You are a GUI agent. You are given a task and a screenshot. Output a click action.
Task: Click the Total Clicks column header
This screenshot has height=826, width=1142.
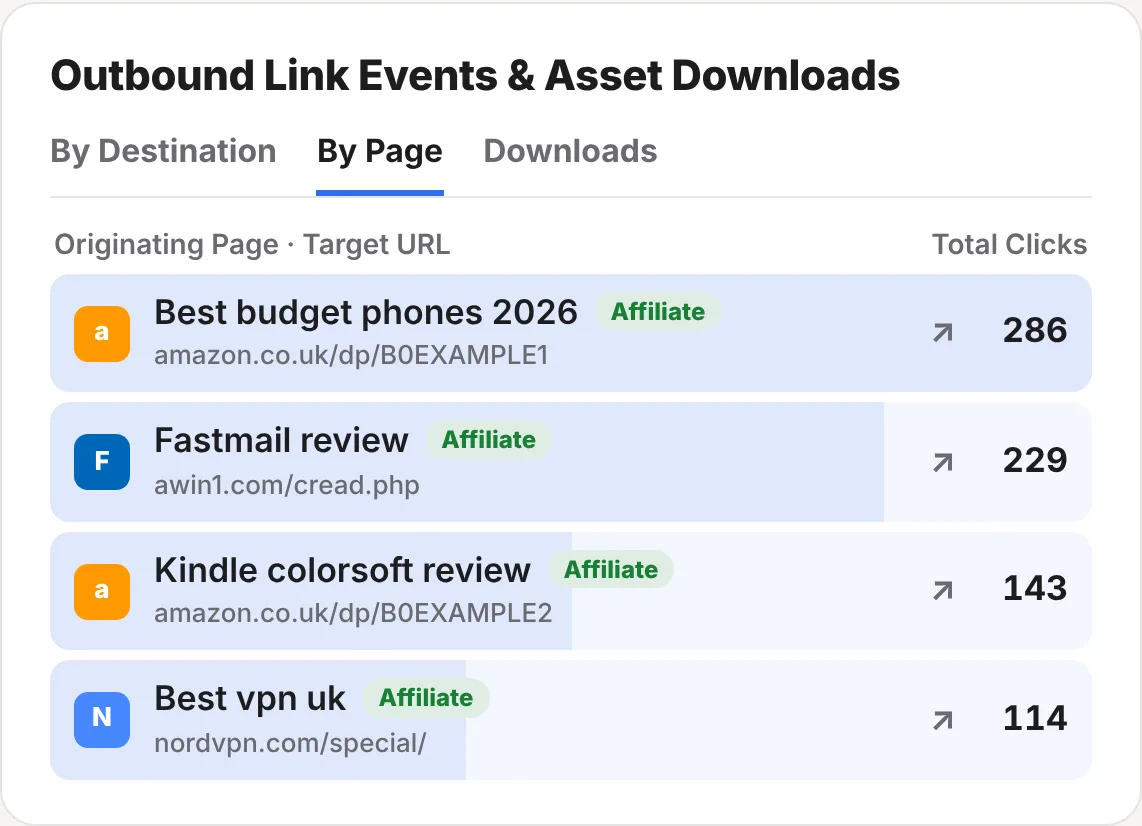[1009, 245]
